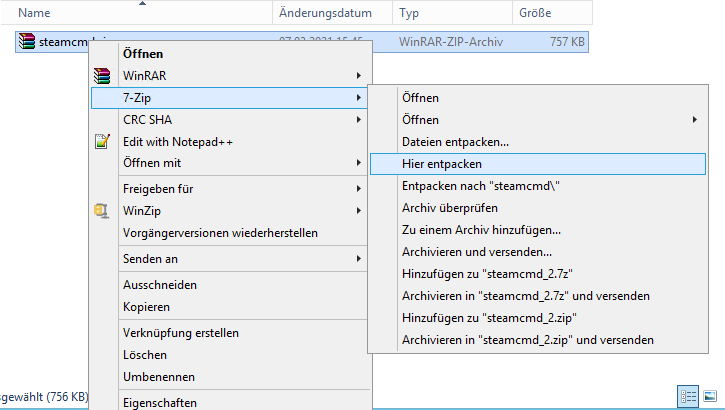Expand the Freigeben für submenu
725x410 pixels.
228,189
